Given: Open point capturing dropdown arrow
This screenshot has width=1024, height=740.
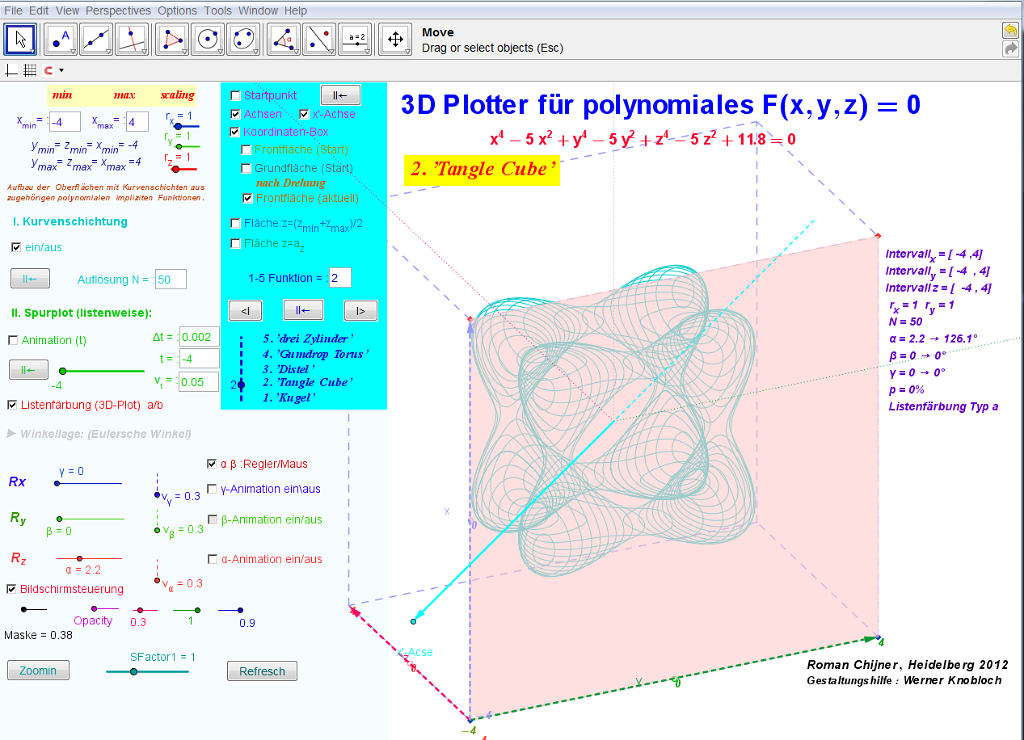Looking at the screenshot, I should pyautogui.click(x=61, y=71).
